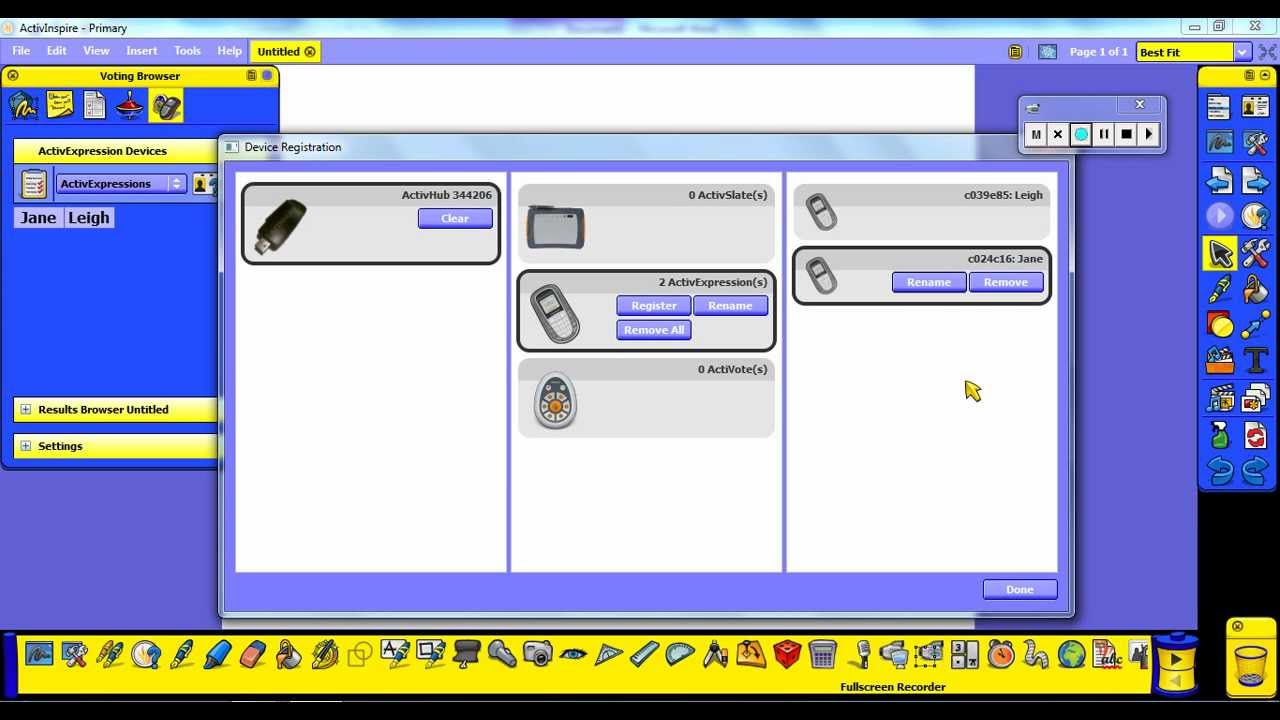Remove device c024c16: Jane

[1006, 282]
